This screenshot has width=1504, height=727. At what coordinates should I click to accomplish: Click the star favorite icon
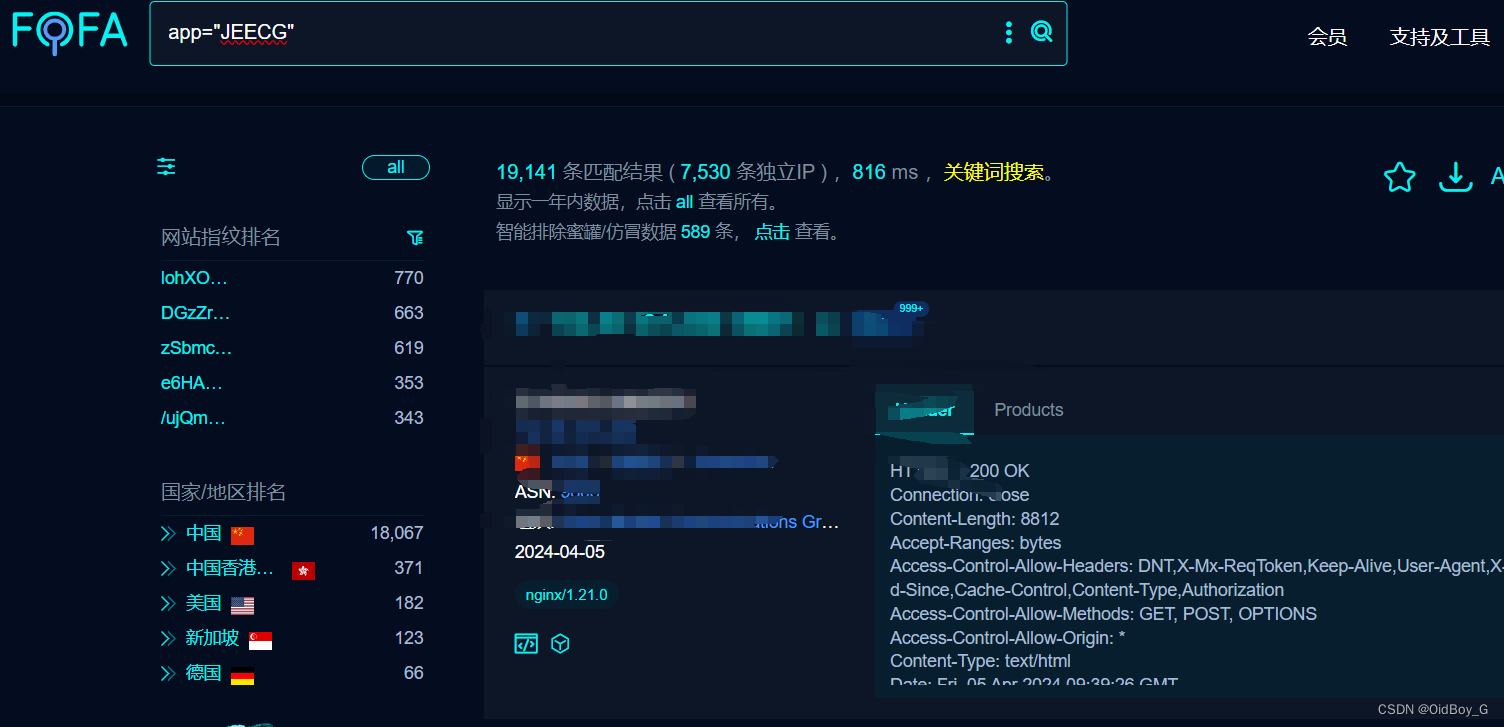click(1399, 177)
